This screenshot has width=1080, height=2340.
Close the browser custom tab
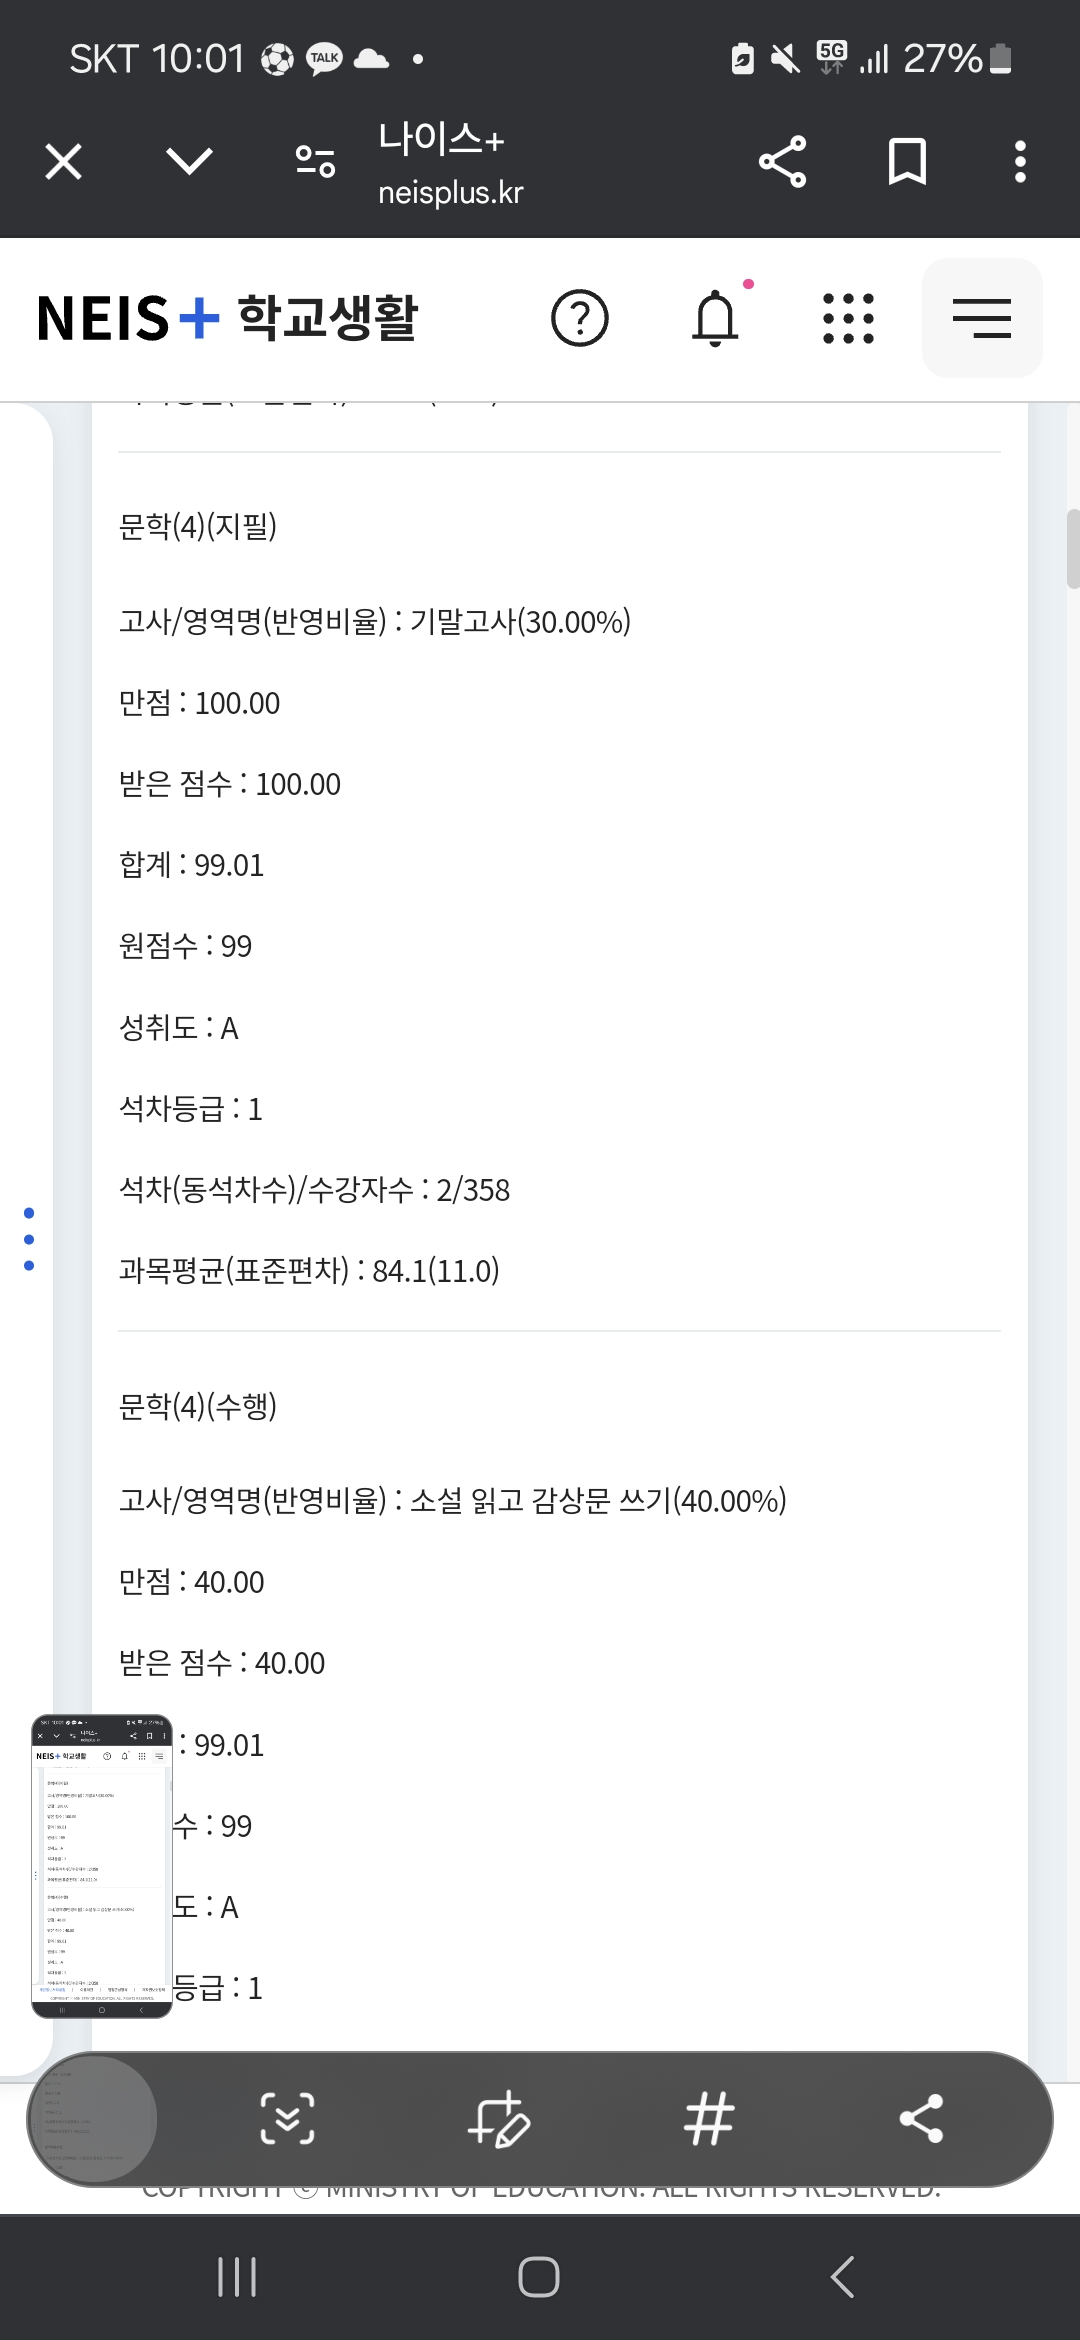click(63, 162)
